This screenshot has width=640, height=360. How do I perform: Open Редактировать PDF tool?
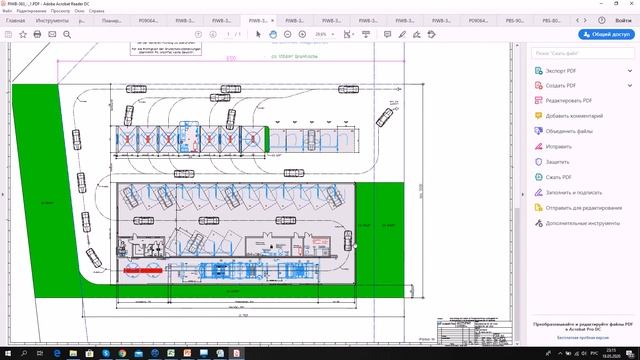(563, 100)
